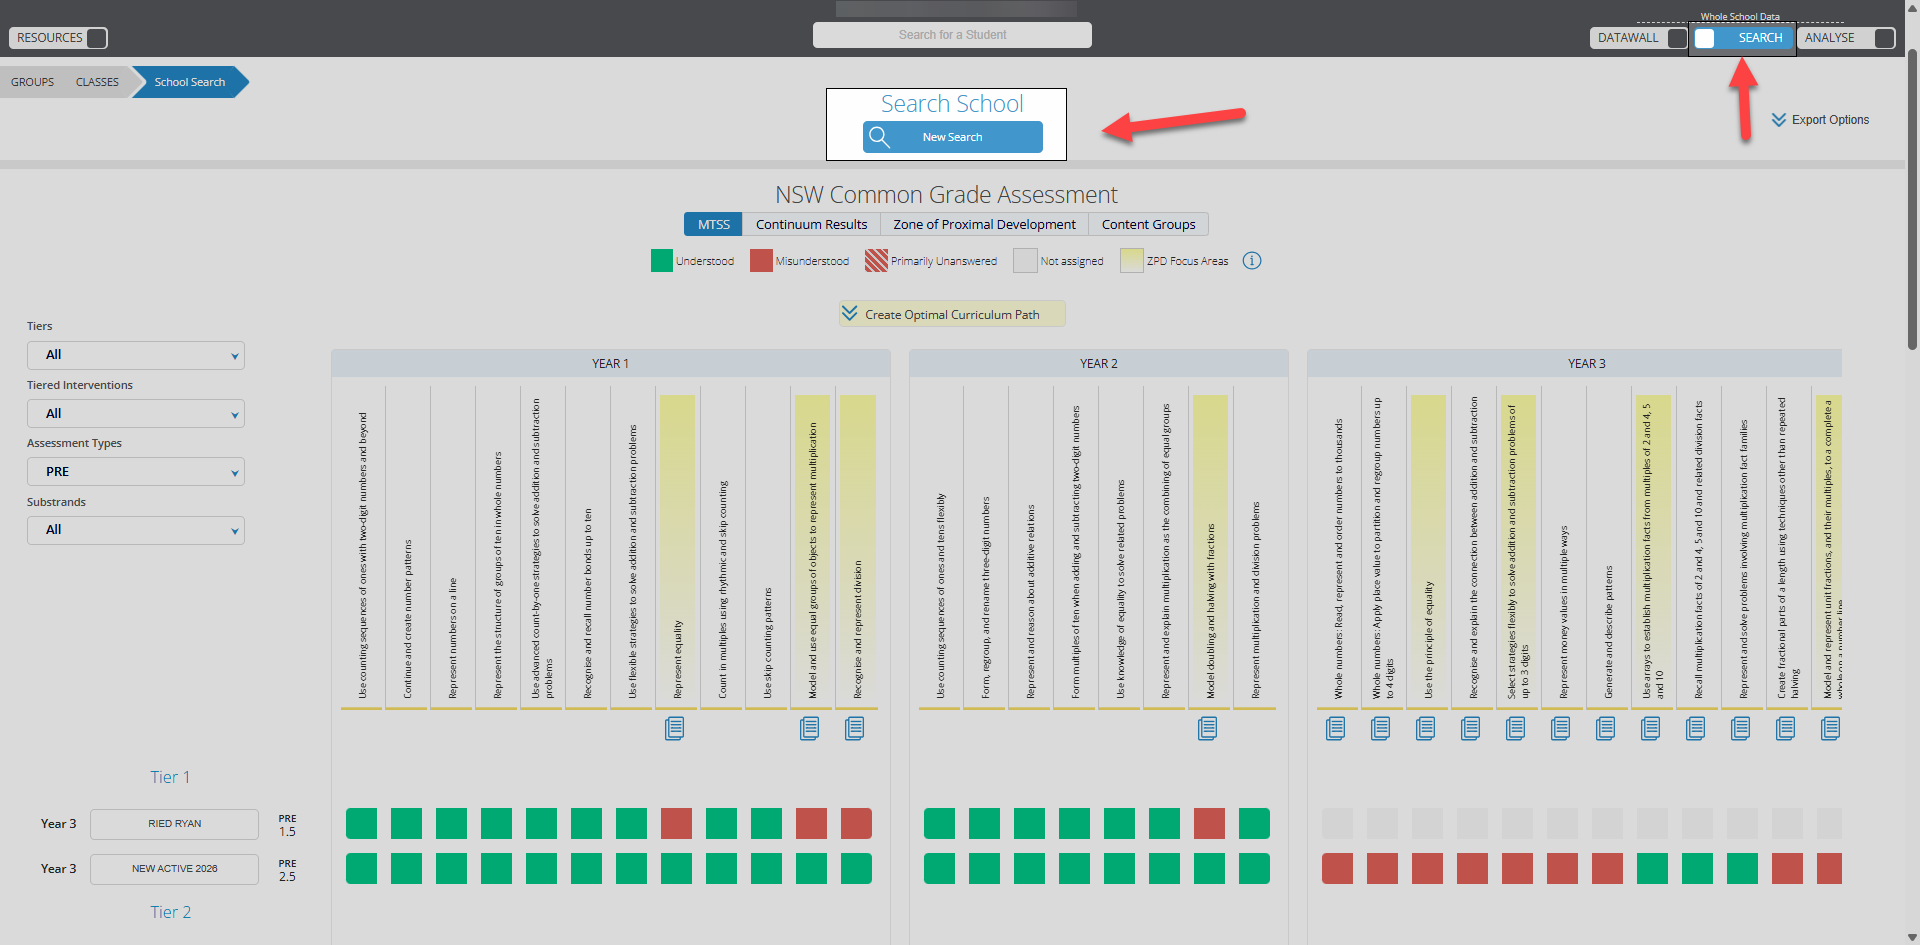Open document icon under Select strategies flexibly column

[x=1516, y=729]
